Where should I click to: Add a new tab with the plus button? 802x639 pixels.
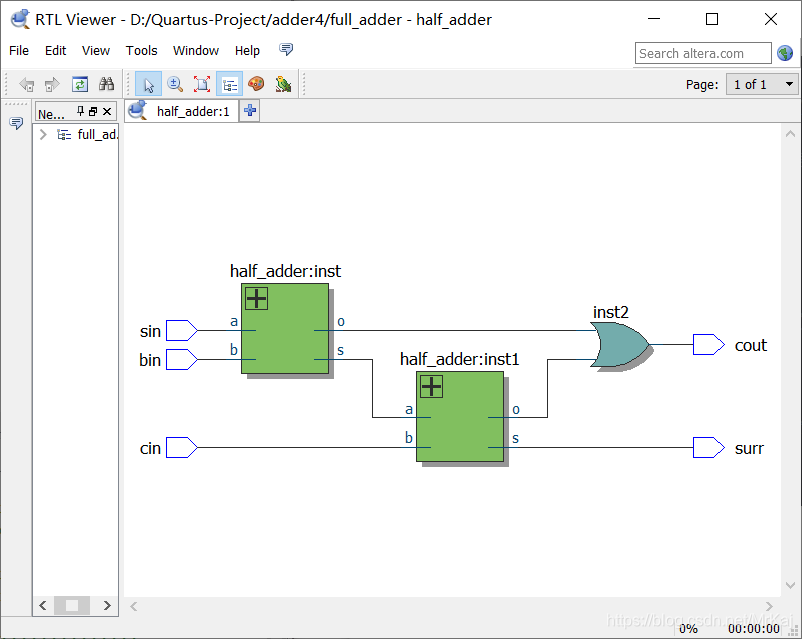point(250,111)
